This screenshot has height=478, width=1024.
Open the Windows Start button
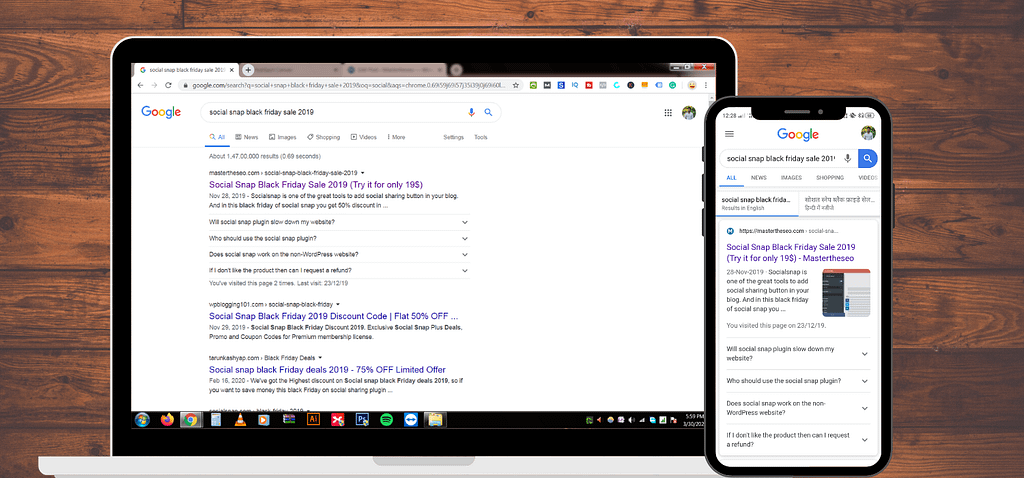tap(142, 419)
